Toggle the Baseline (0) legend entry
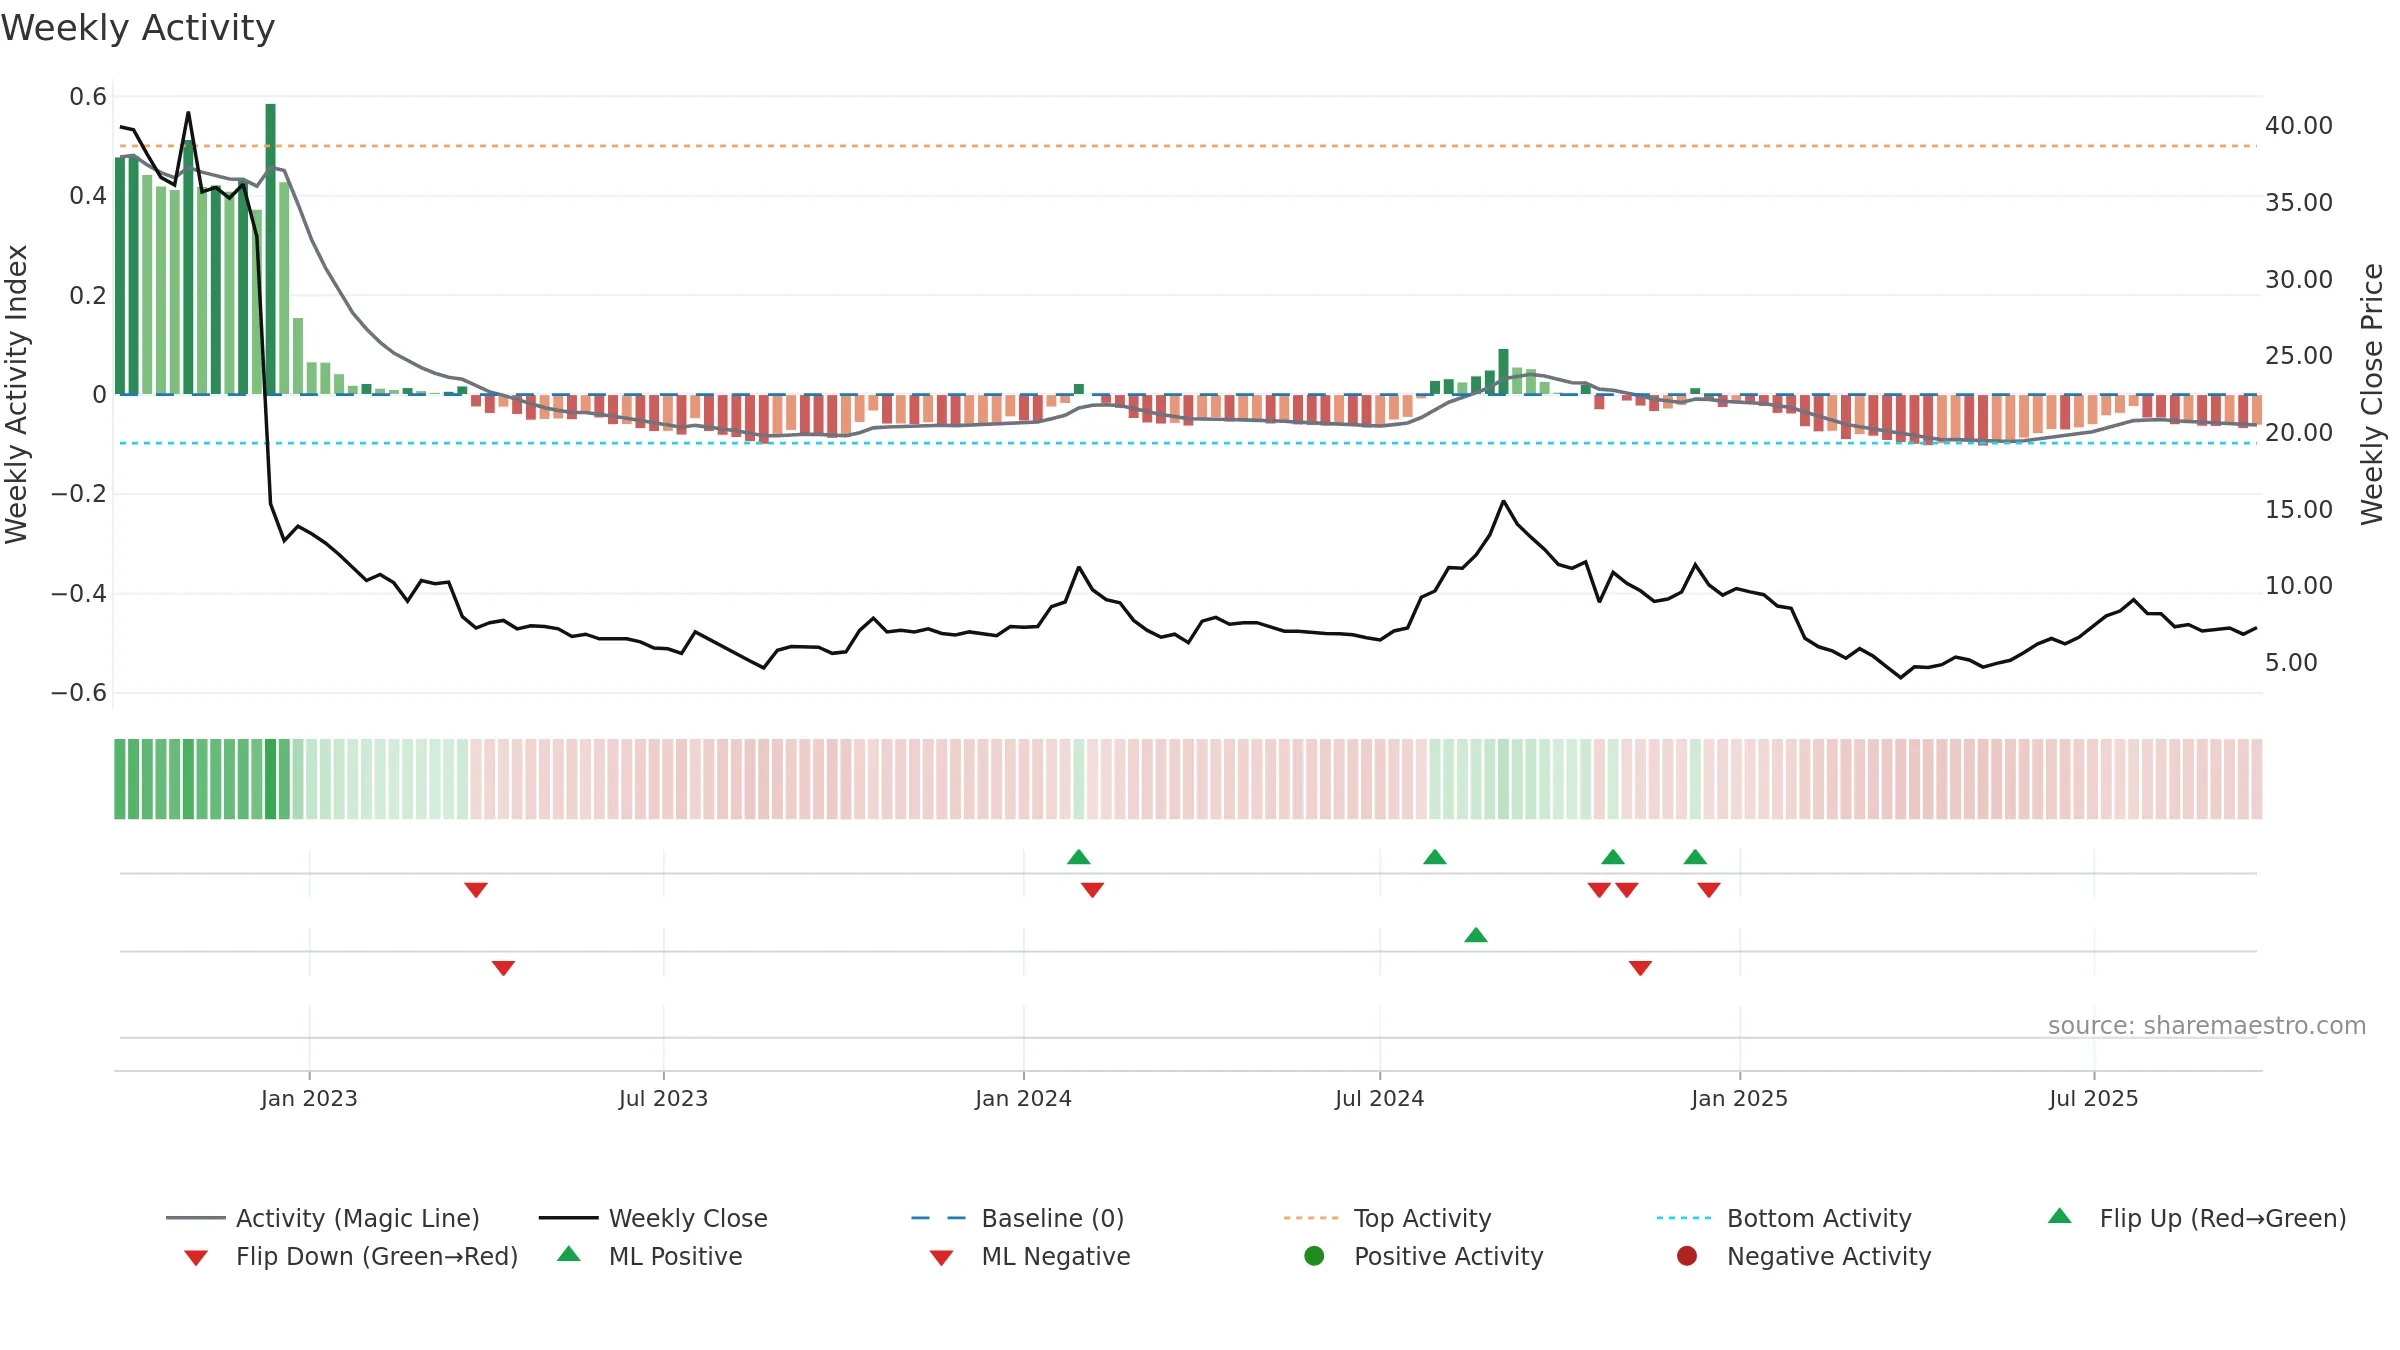Viewport: 2400px width, 1350px height. point(1018,1218)
